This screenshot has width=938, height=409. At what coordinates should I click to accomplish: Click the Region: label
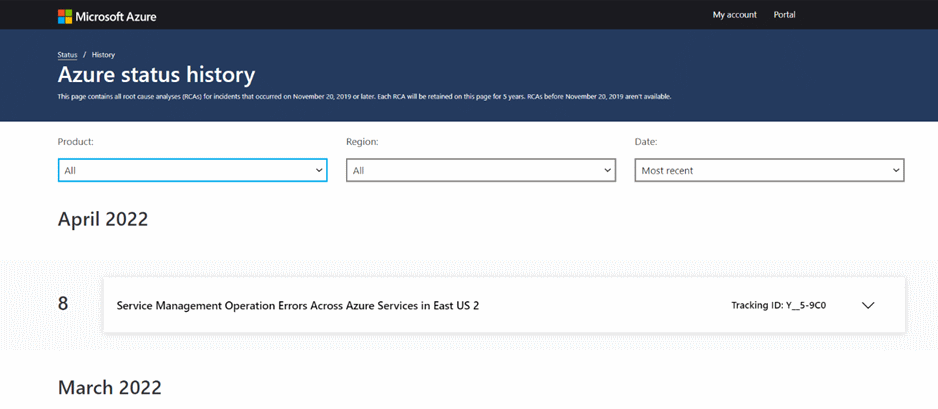coord(361,142)
